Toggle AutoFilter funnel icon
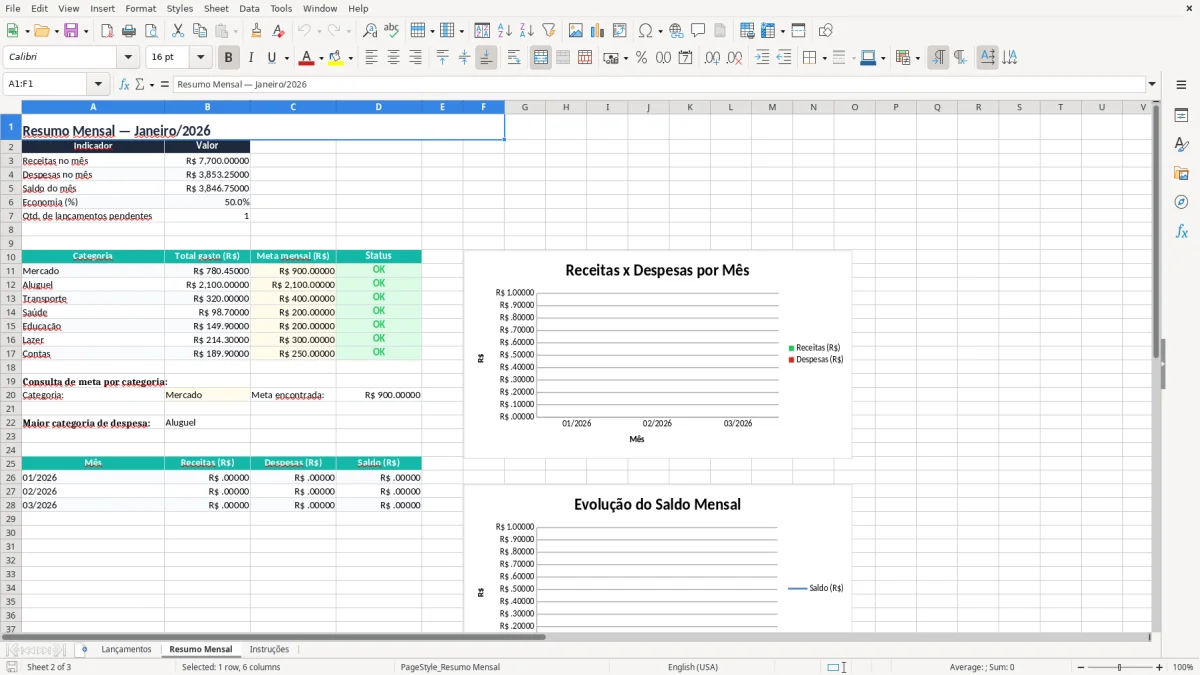The image size is (1200, 675). click(x=549, y=31)
